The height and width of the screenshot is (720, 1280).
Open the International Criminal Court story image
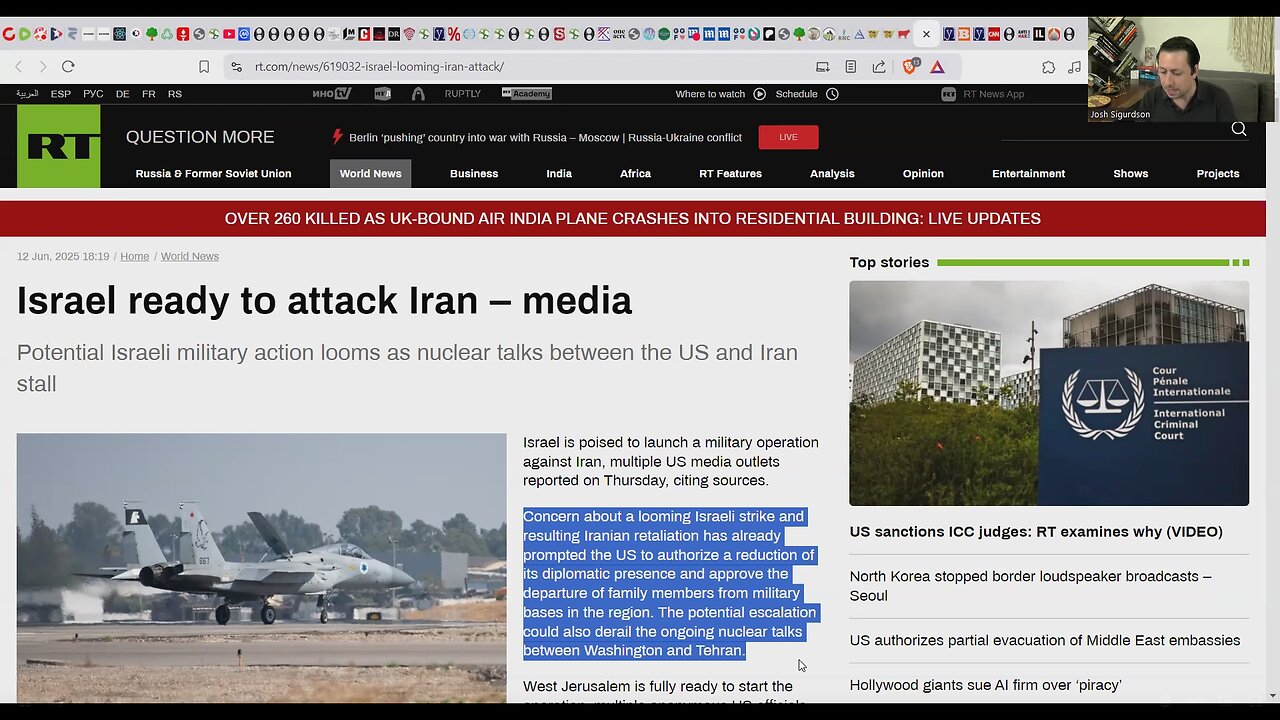click(1049, 393)
